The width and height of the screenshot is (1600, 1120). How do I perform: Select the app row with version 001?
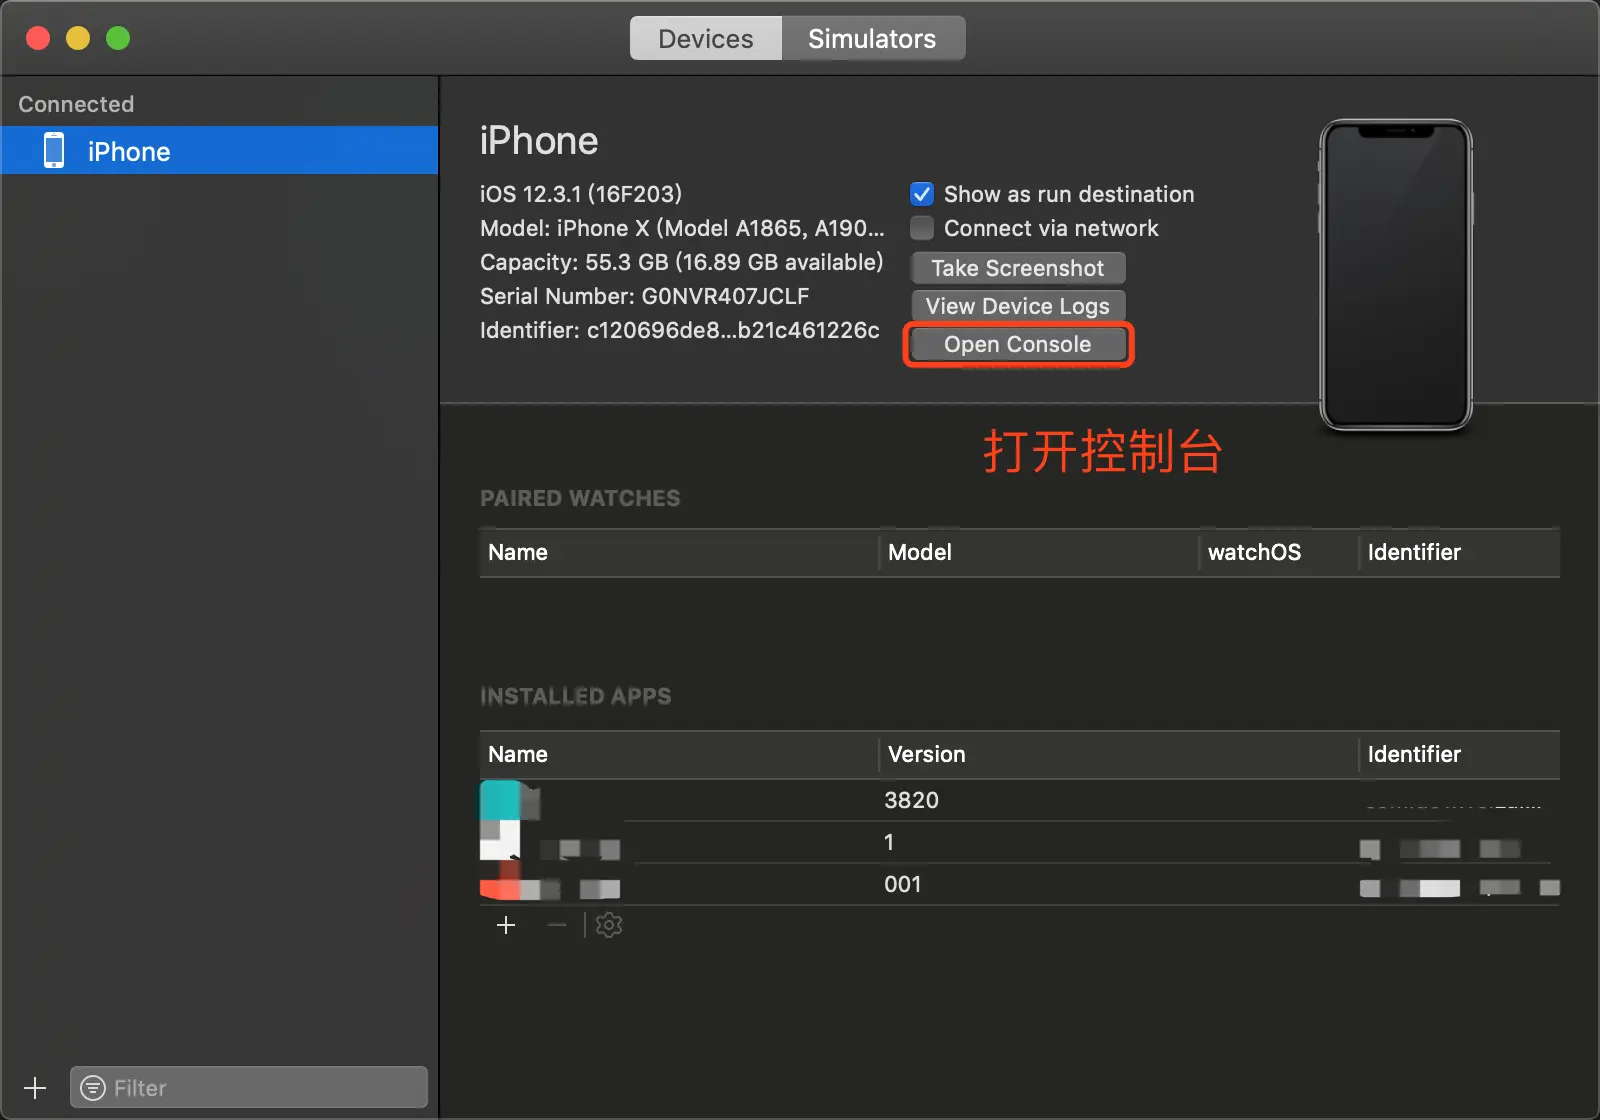point(1020,884)
